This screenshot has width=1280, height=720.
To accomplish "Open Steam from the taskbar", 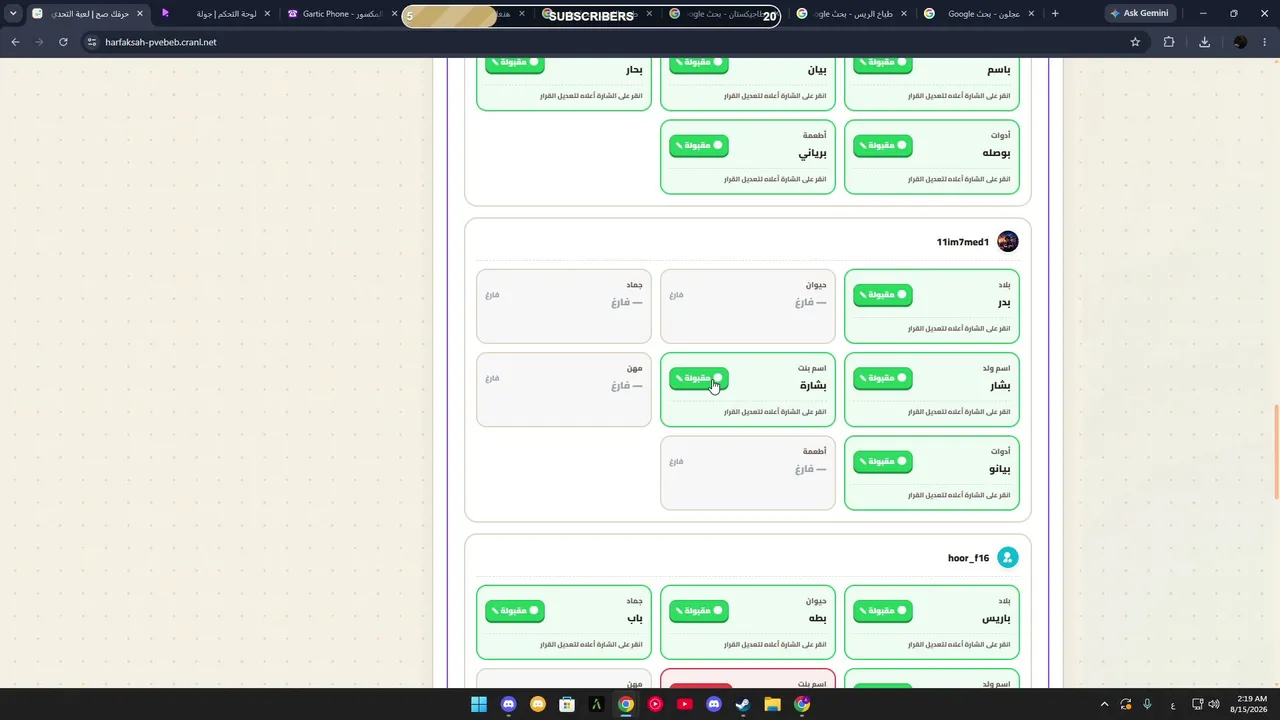I will point(743,704).
